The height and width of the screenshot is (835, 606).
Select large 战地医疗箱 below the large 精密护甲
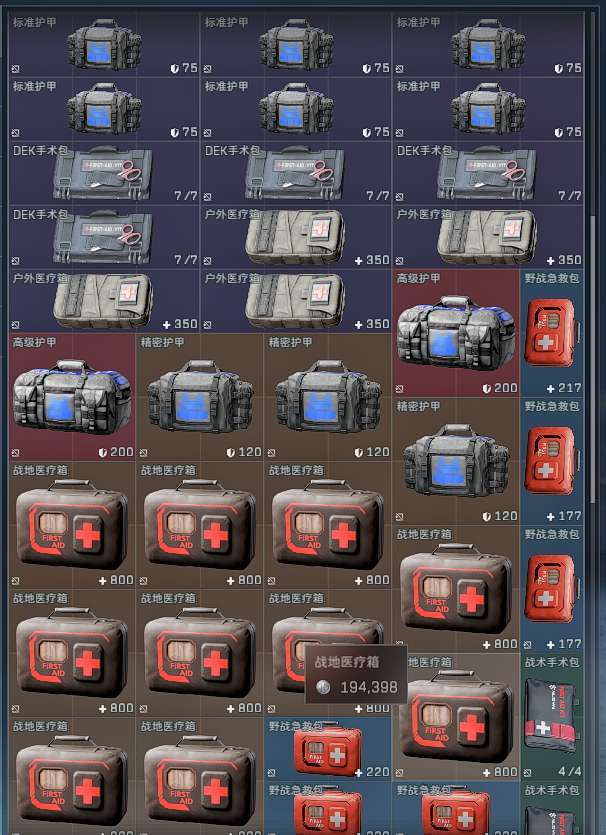point(455,589)
